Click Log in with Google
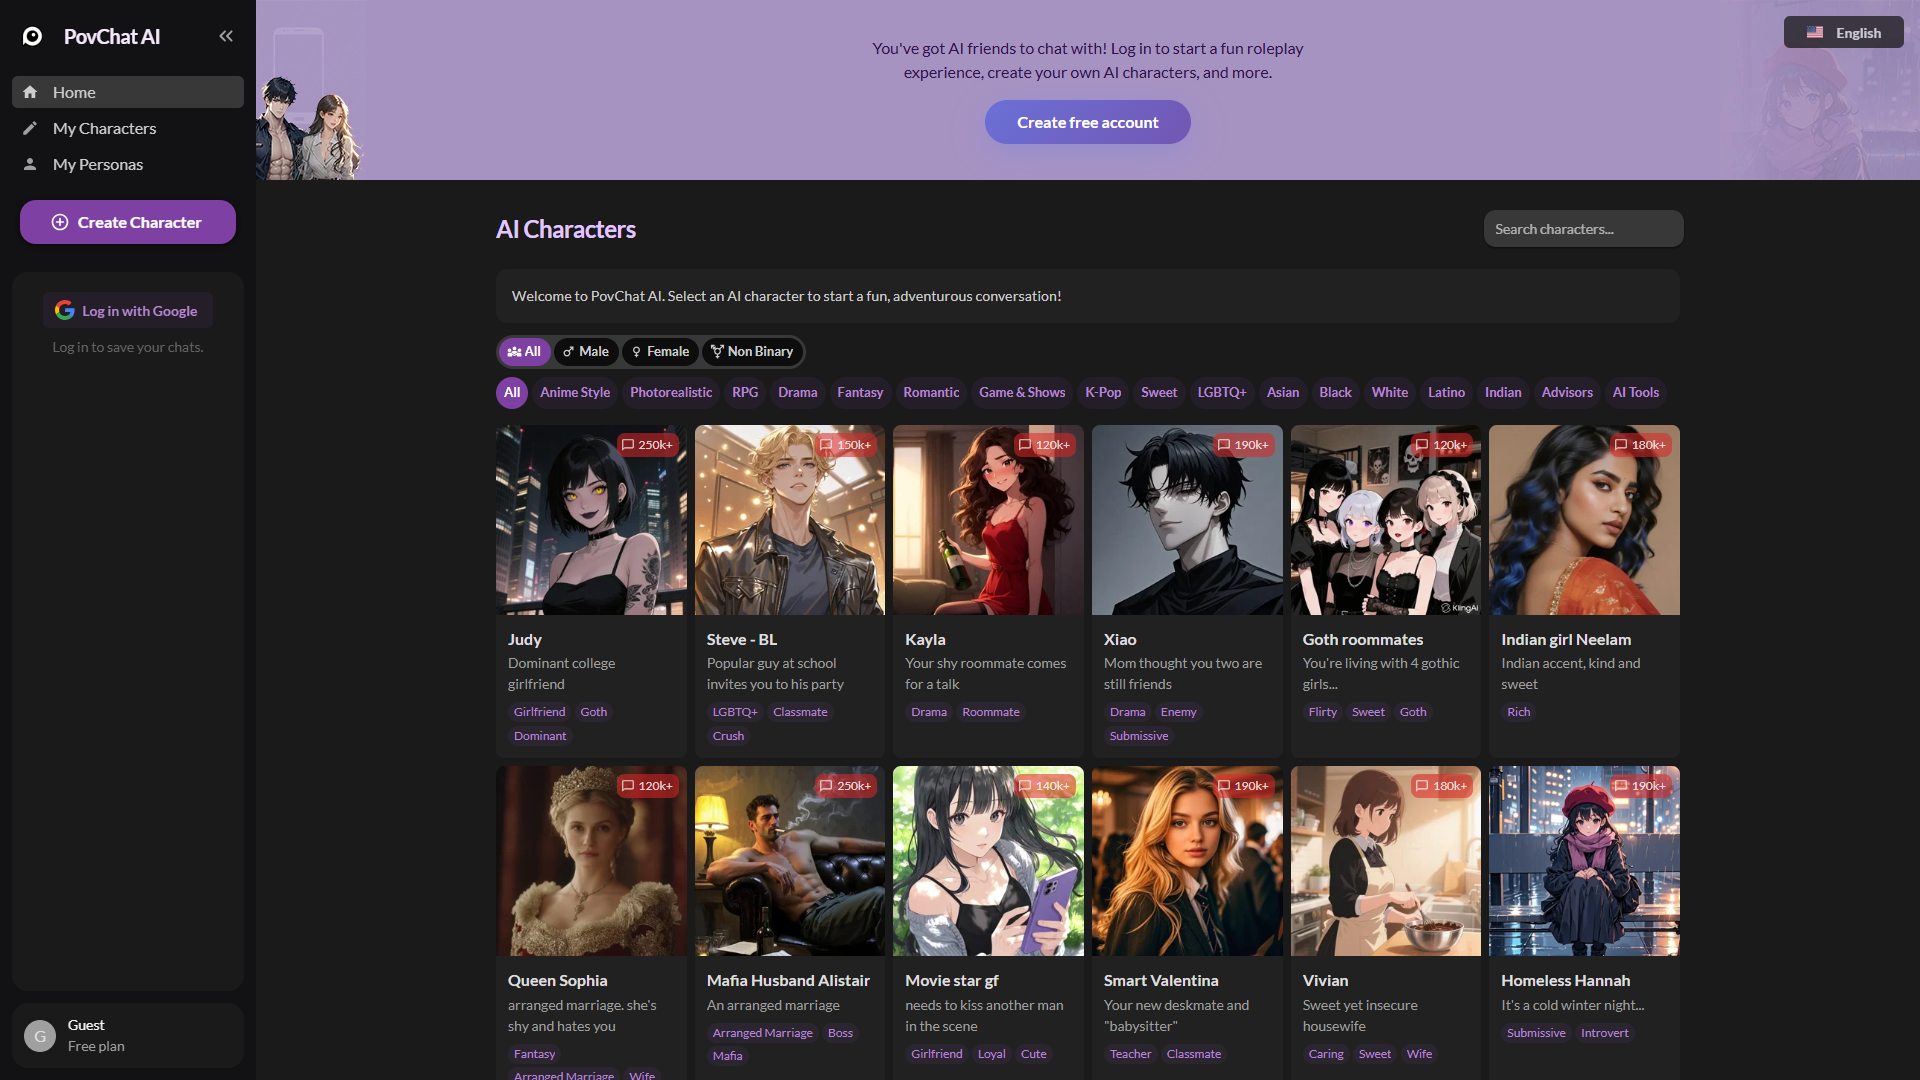This screenshot has width=1920, height=1080. coord(128,311)
